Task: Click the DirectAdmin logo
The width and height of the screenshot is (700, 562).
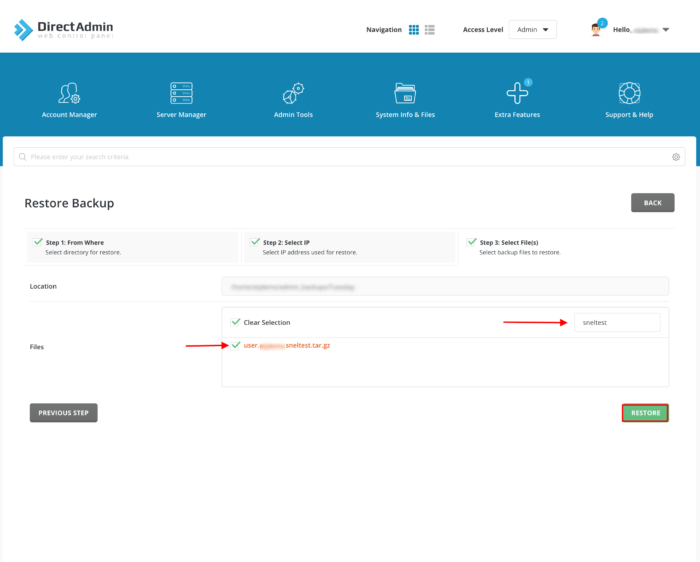Action: click(x=63, y=30)
